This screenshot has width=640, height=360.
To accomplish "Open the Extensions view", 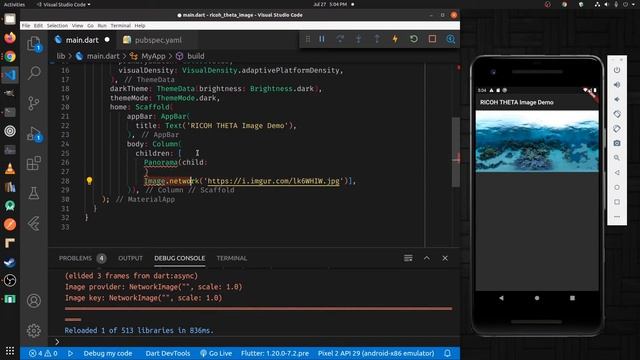I will click(x=34, y=163).
